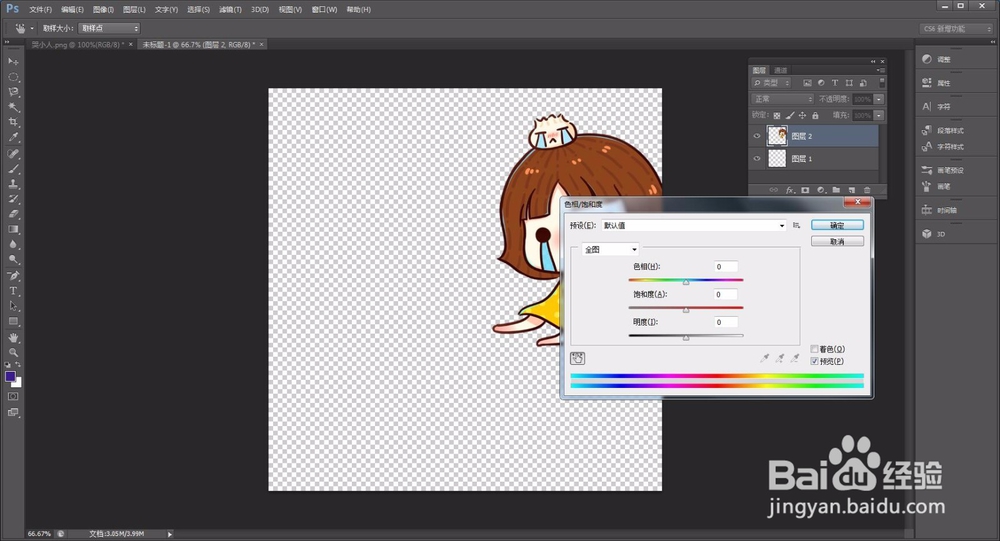This screenshot has height=541, width=1000.
Task: Open the 属性 properties panel
Action: [x=936, y=83]
